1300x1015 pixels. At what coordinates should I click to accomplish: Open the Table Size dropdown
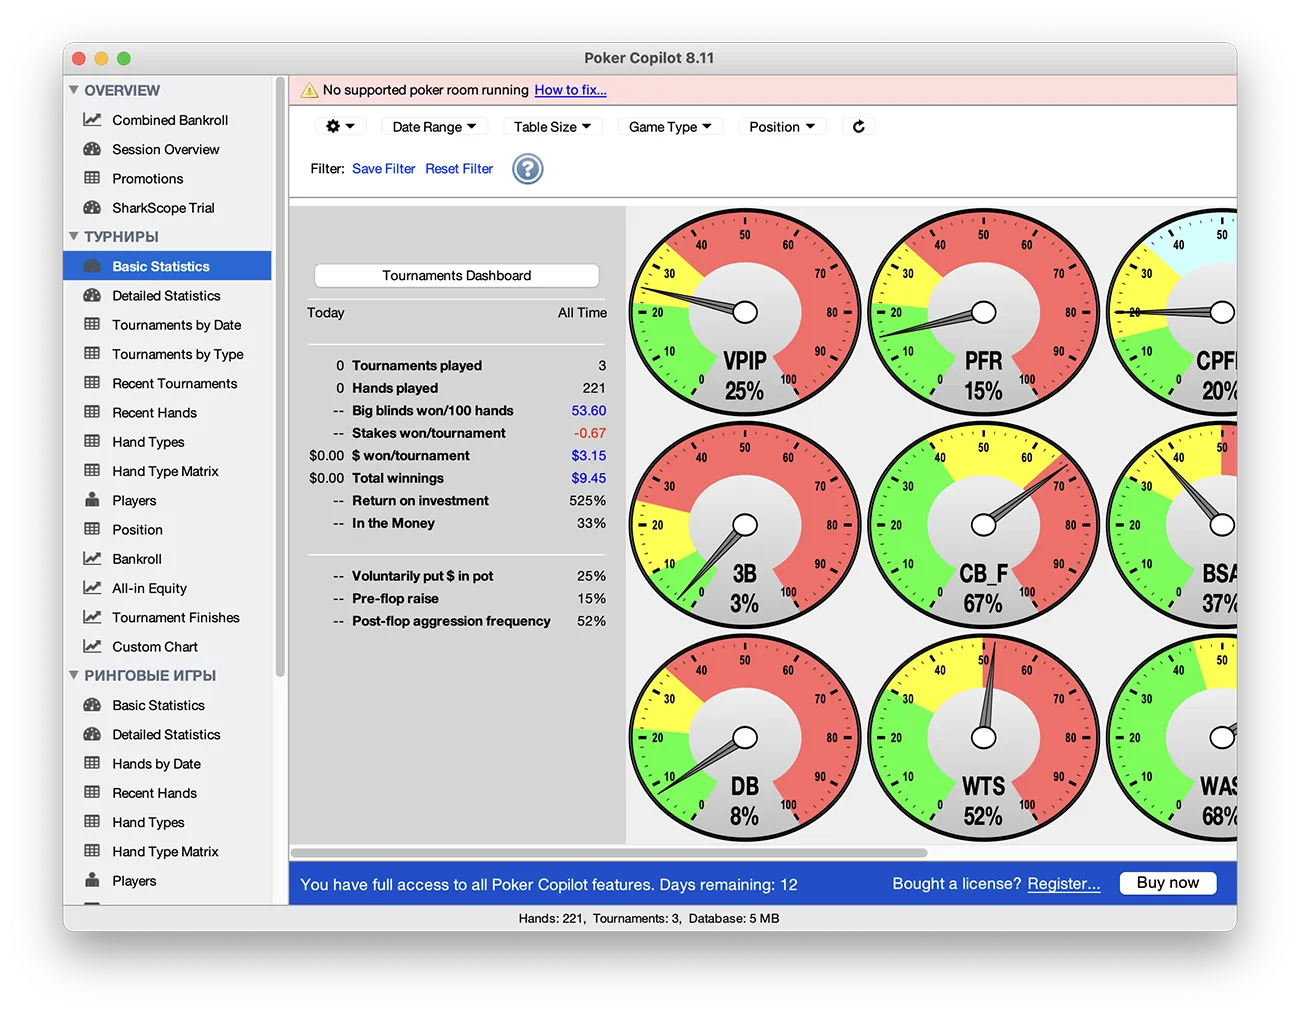[552, 127]
